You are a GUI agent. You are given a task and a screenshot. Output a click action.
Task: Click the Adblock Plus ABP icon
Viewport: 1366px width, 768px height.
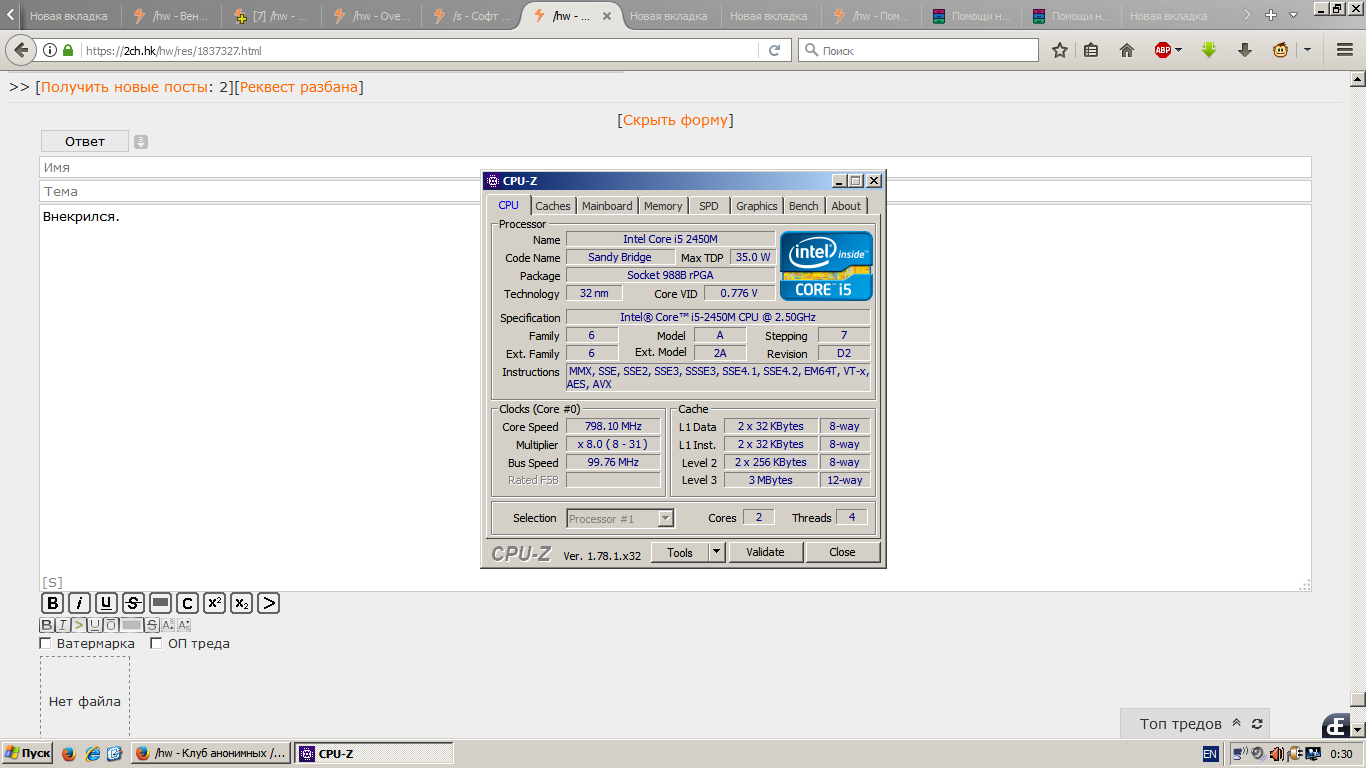coord(1162,50)
